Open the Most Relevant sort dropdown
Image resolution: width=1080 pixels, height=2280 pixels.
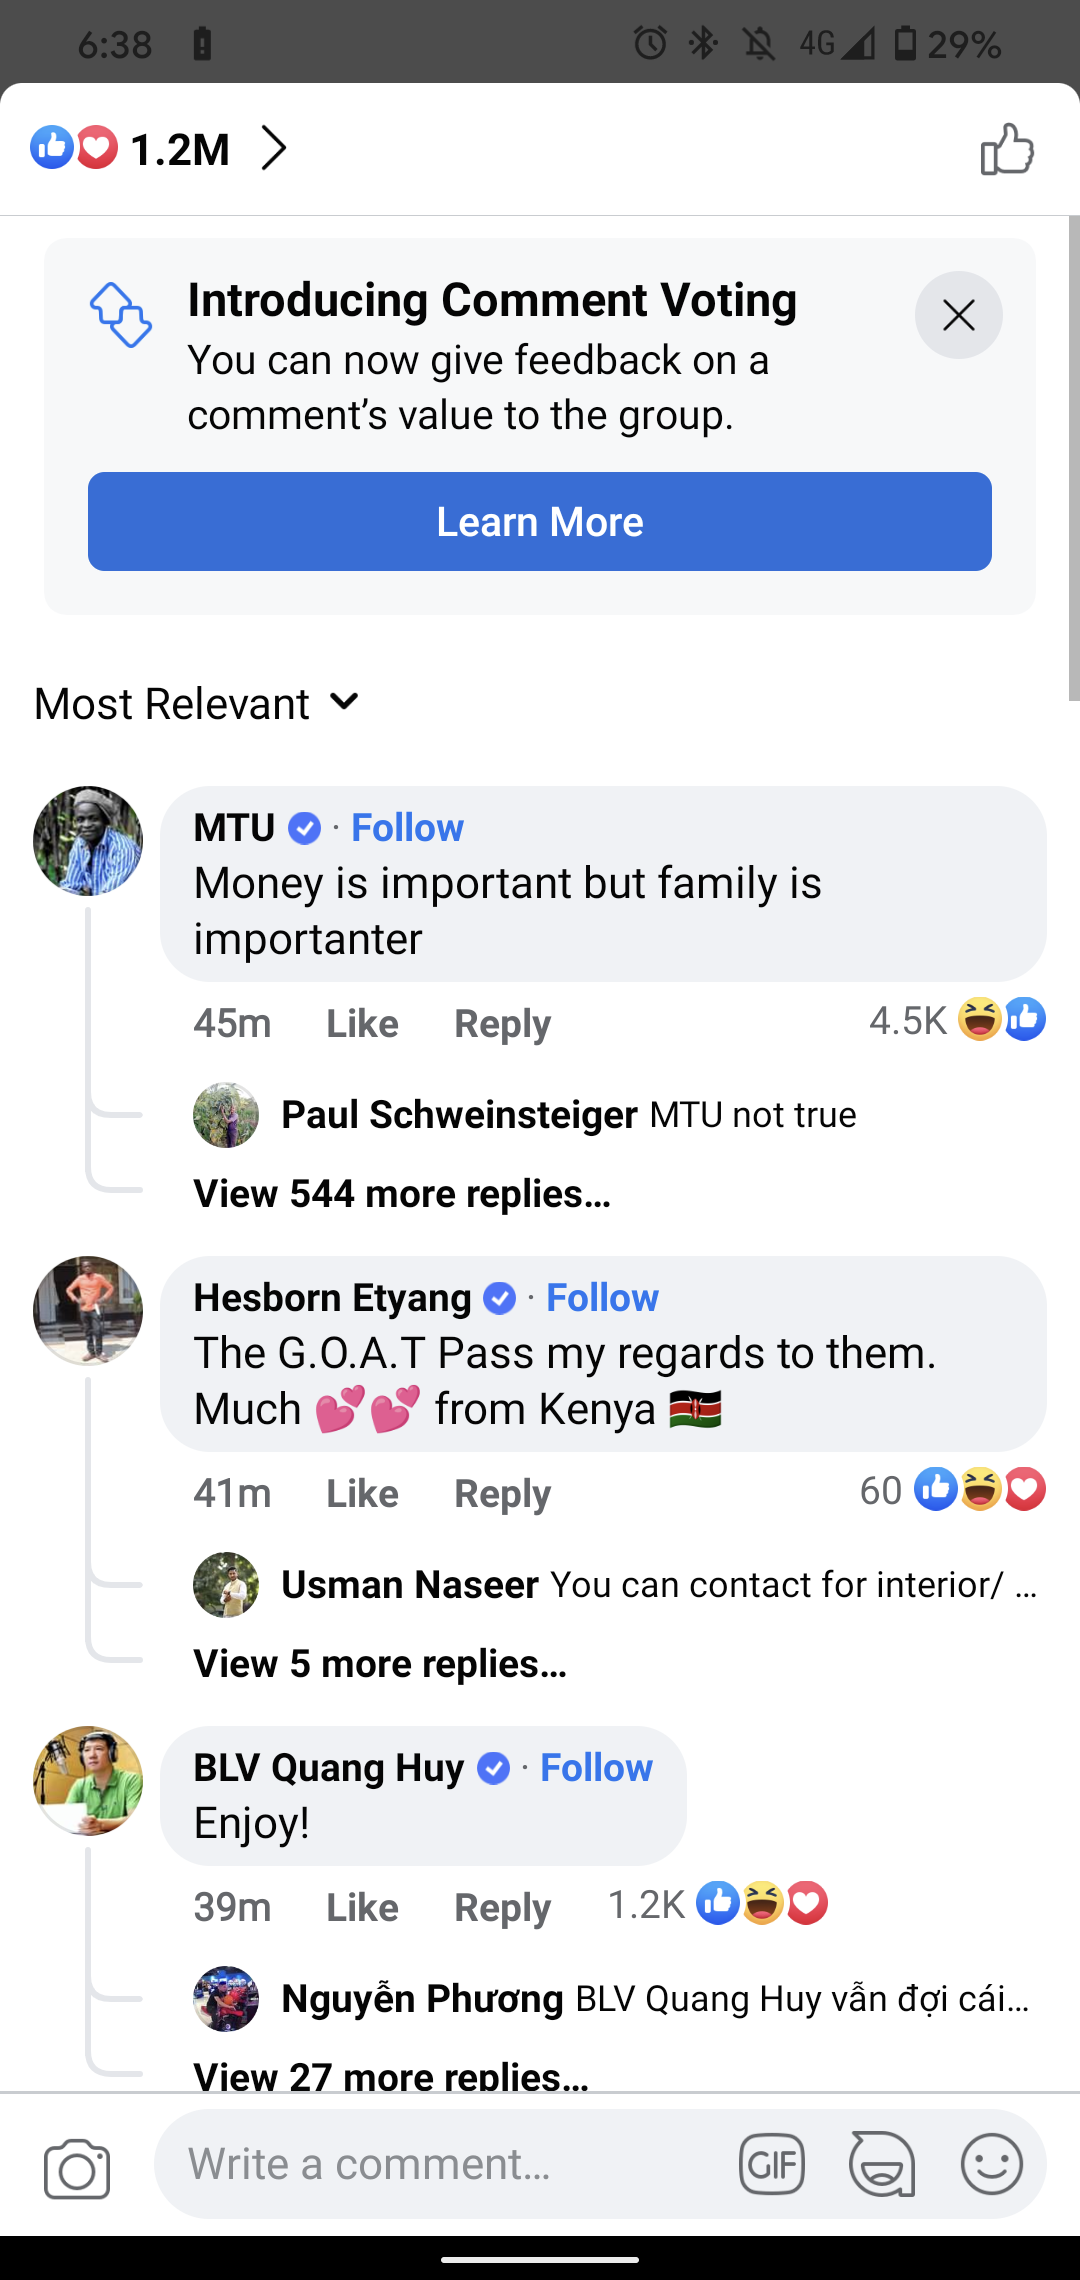[x=197, y=704]
